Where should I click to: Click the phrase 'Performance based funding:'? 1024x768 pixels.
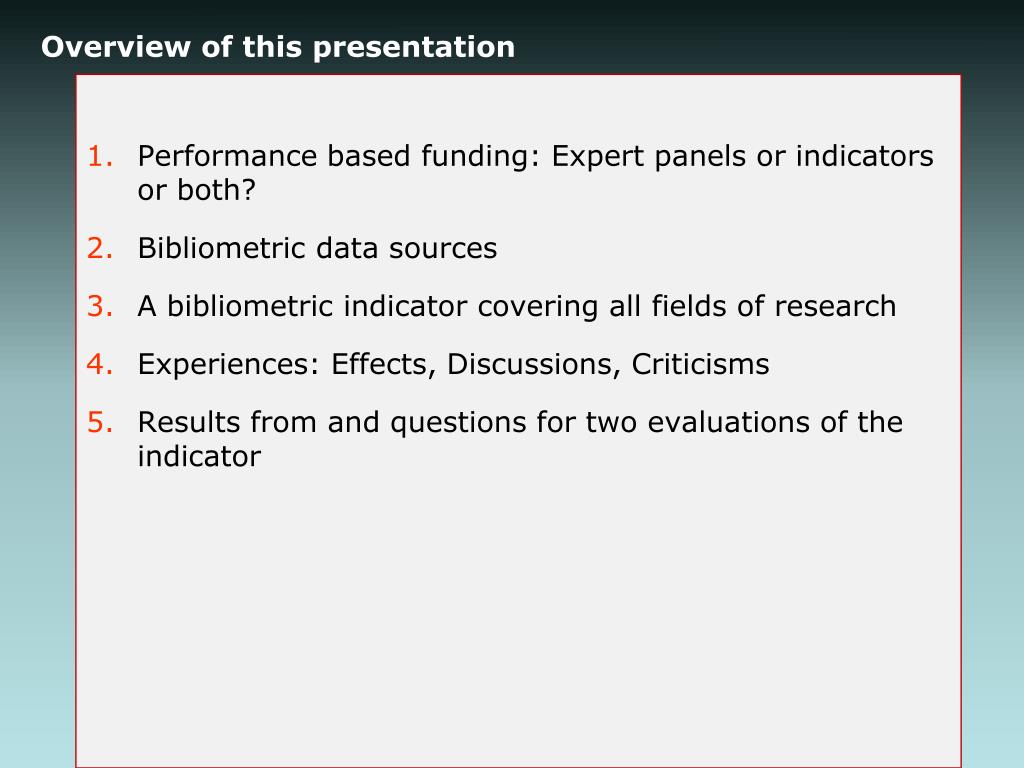(339, 157)
